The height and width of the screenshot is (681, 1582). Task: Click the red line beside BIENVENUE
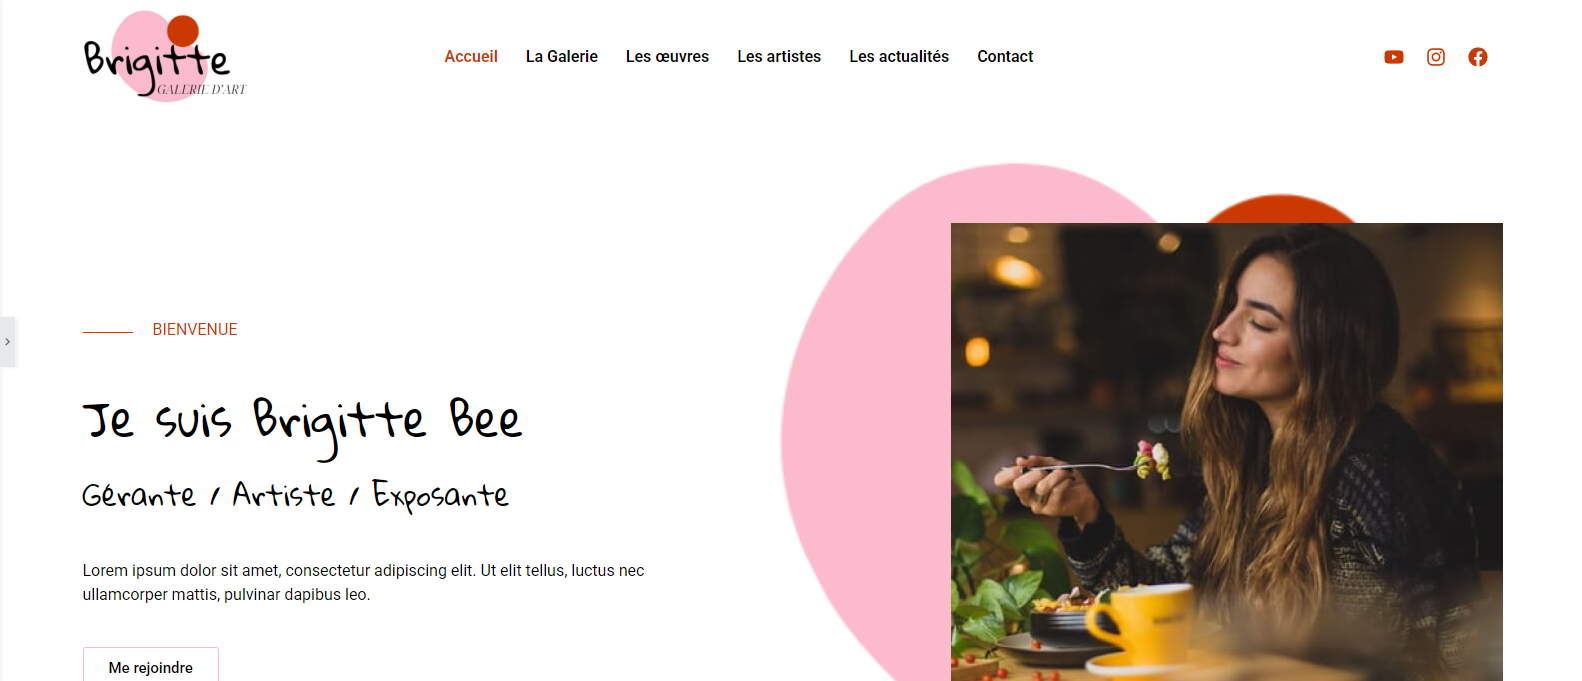click(108, 331)
